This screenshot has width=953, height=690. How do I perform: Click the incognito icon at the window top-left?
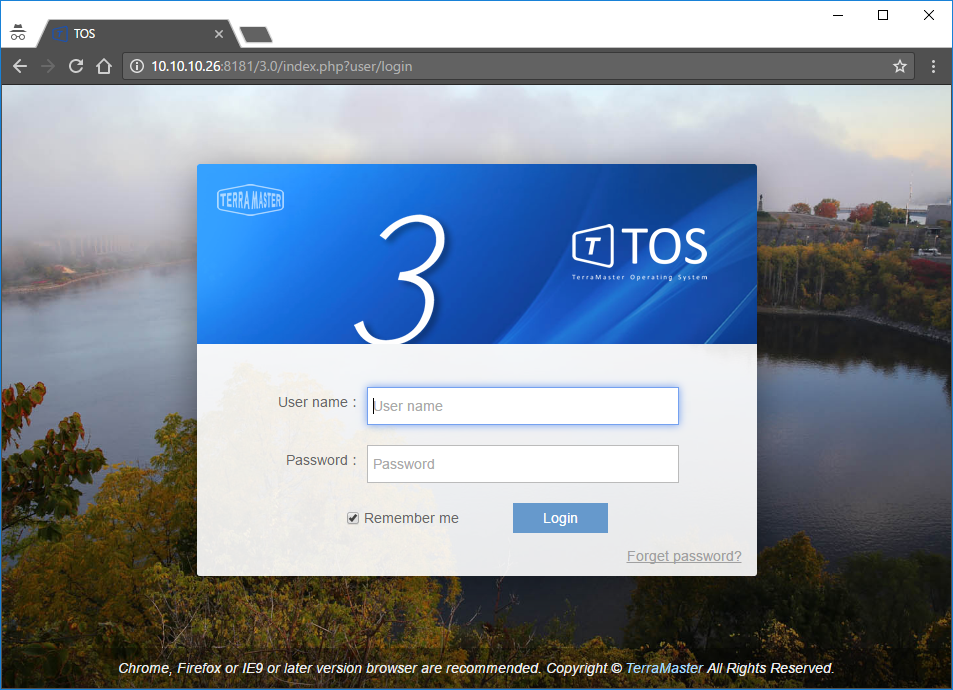[18, 32]
